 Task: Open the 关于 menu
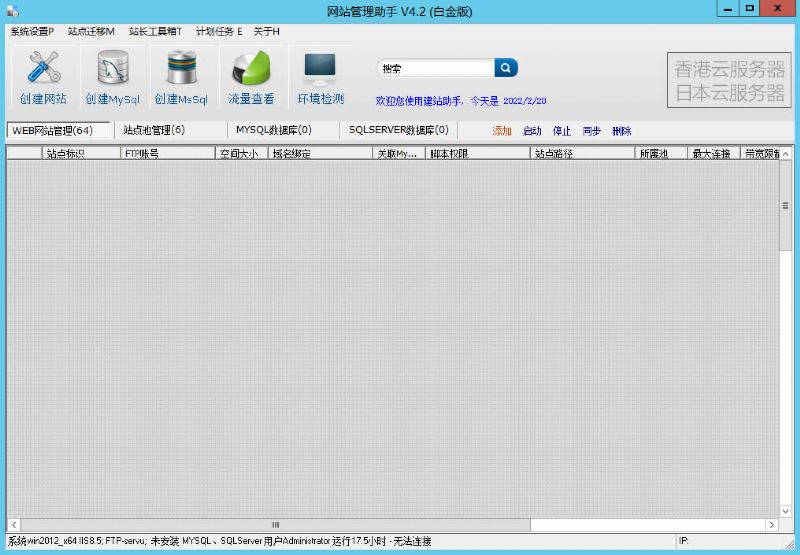click(x=266, y=32)
